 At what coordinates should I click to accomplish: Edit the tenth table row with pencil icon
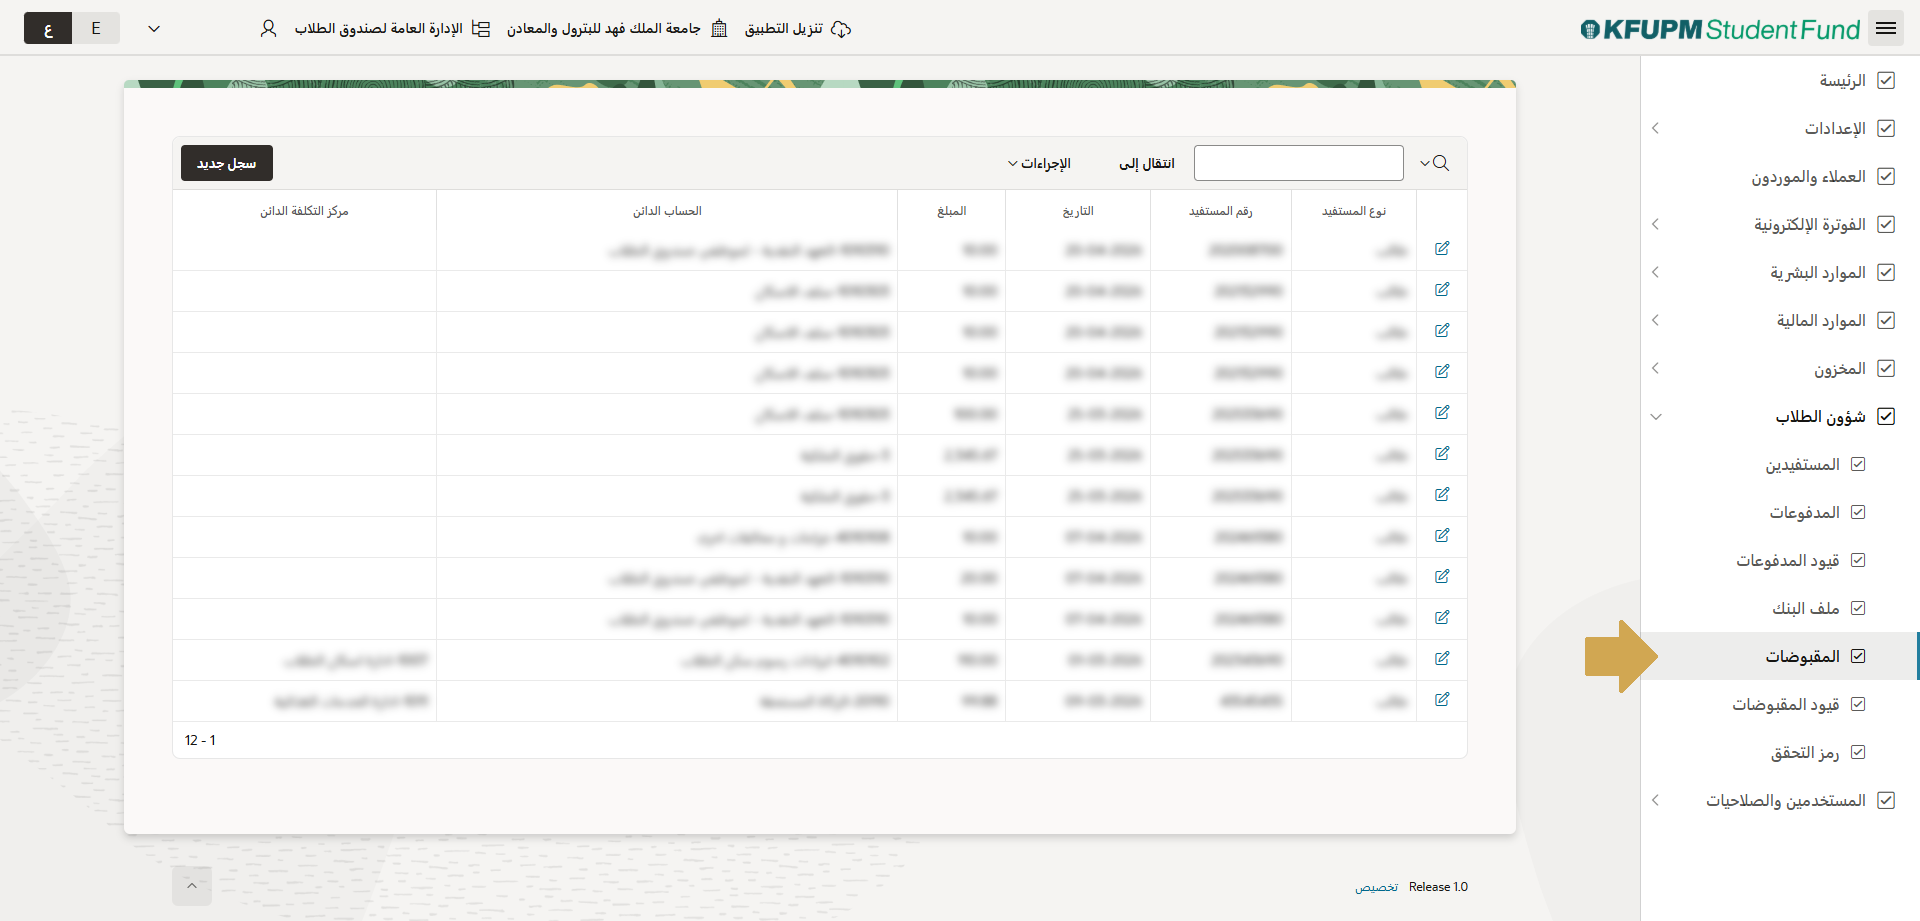coord(1442,617)
